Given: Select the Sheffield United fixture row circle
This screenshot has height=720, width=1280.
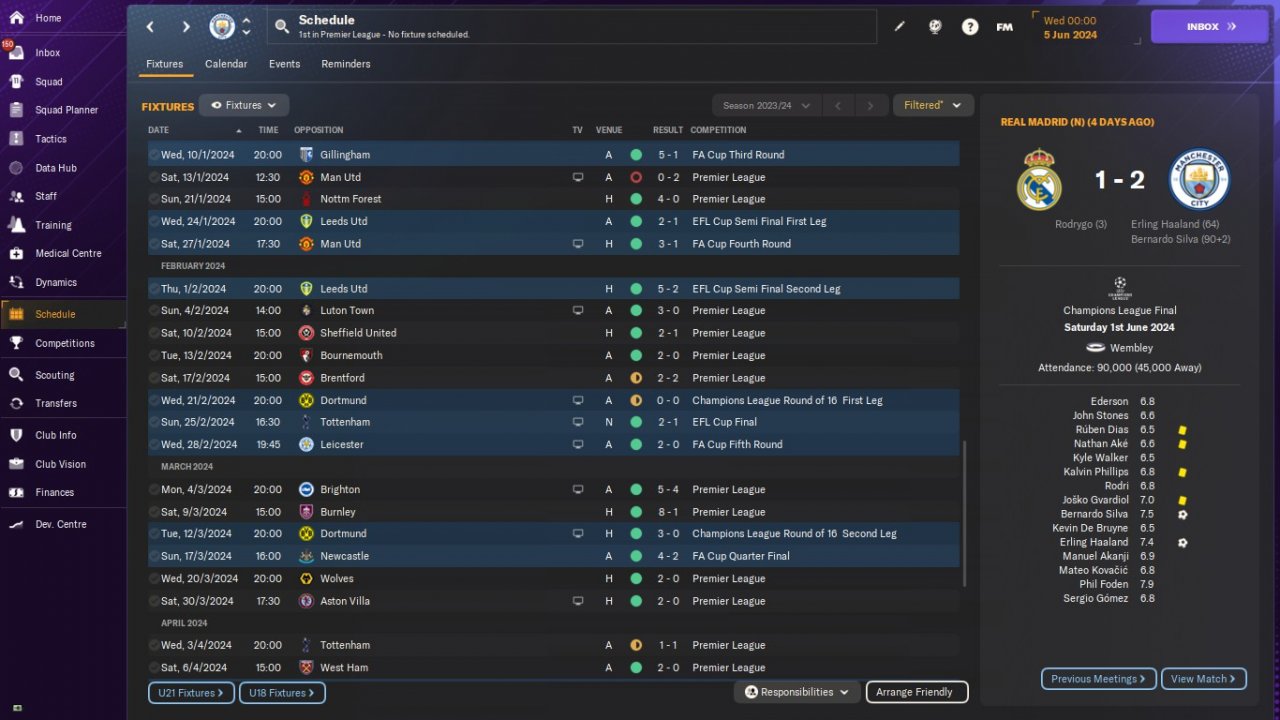Looking at the screenshot, I should pyautogui.click(x=154, y=333).
